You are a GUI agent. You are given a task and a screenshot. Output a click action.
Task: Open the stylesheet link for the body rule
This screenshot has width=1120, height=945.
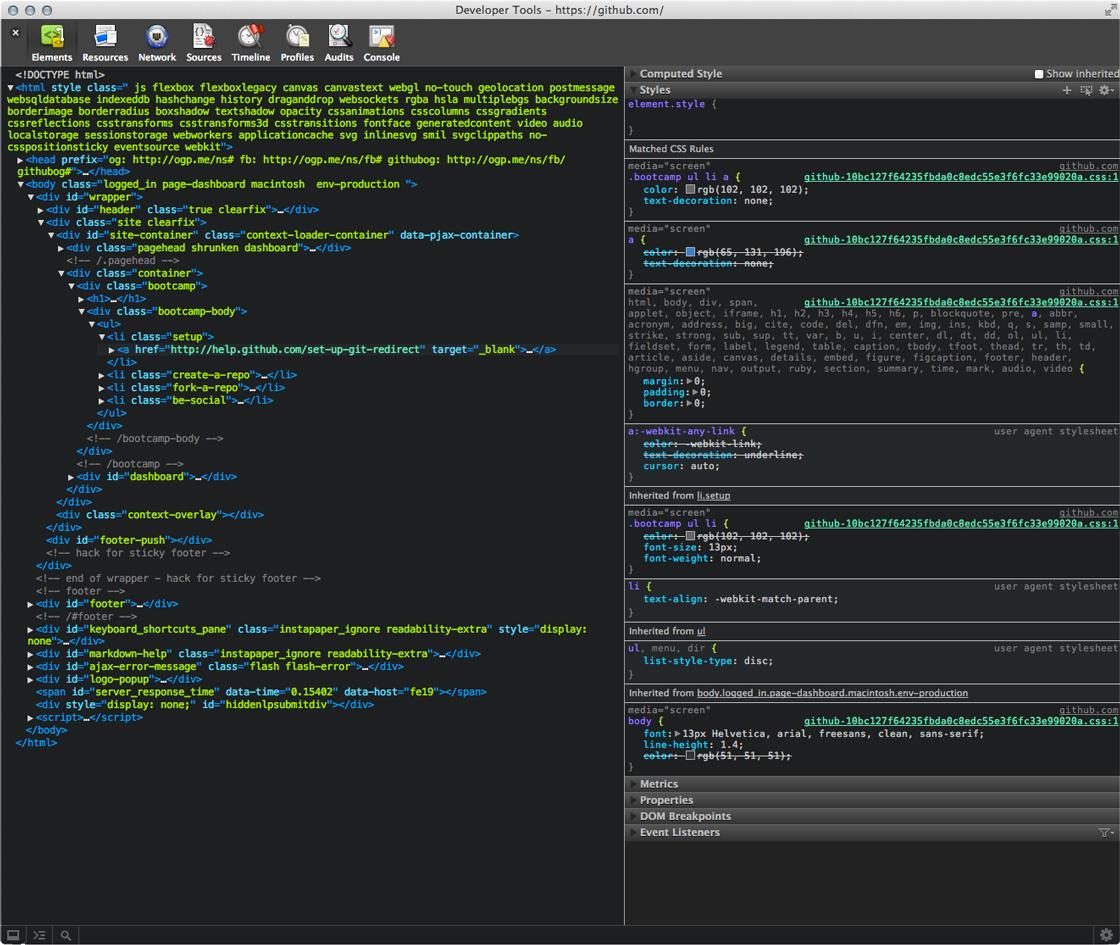(x=960, y=721)
